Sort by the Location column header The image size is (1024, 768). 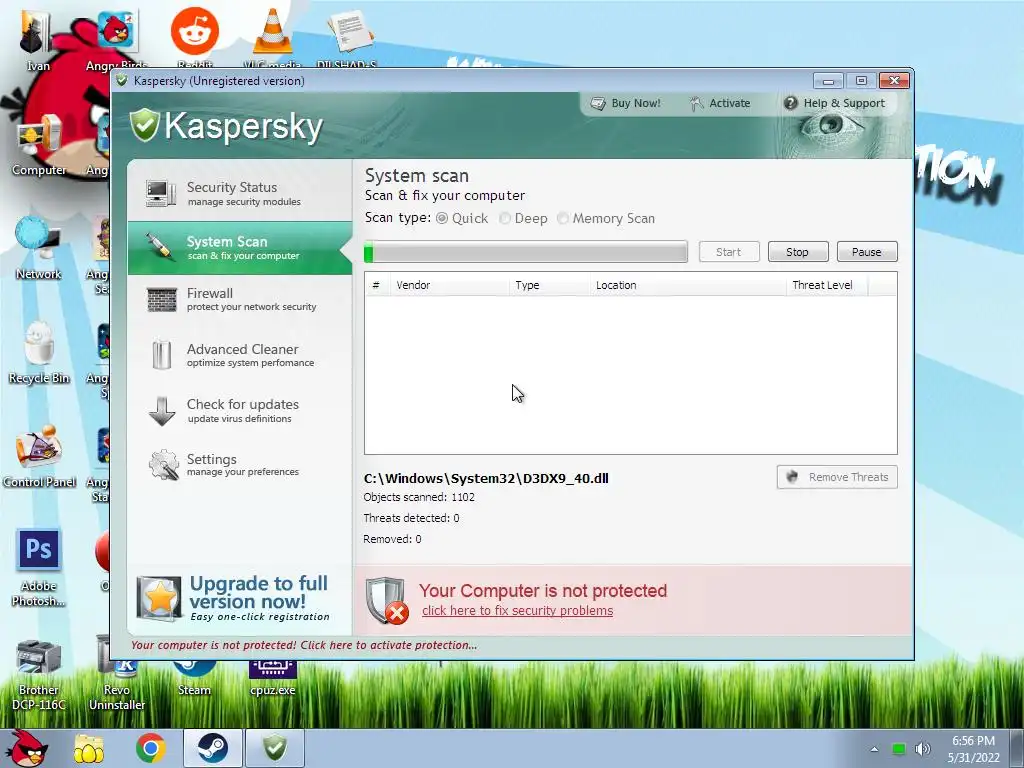click(x=688, y=285)
